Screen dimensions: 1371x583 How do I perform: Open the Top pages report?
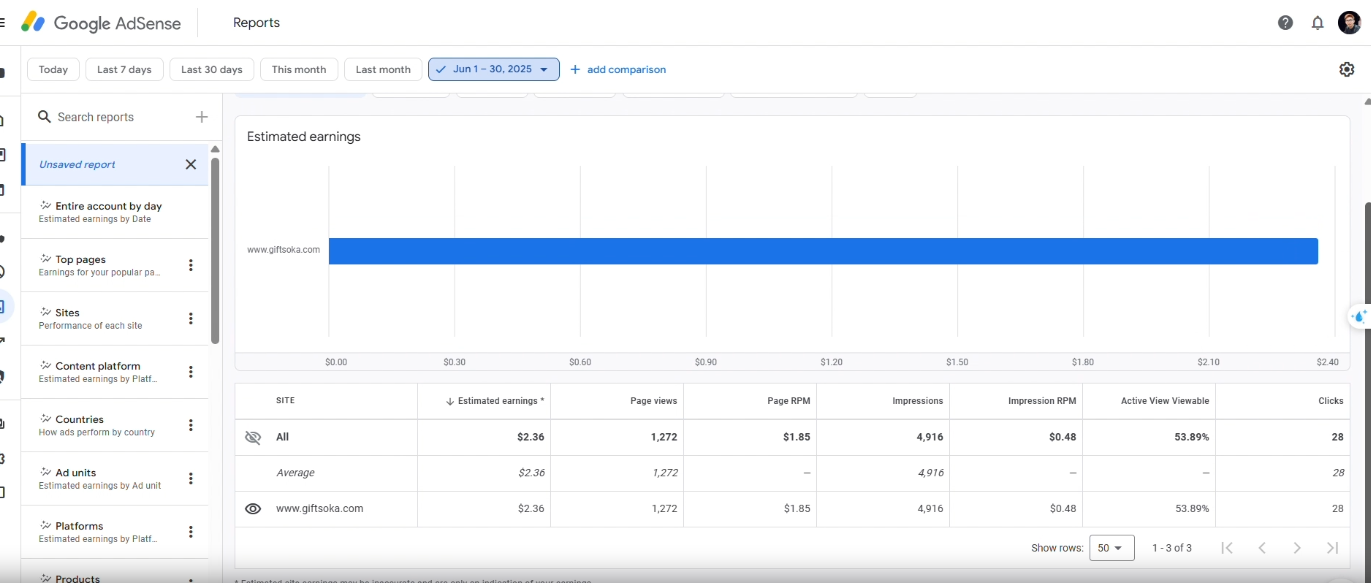pyautogui.click(x=100, y=265)
